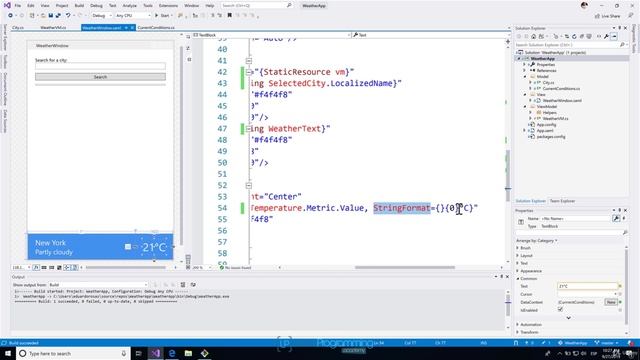The image size is (640, 360).
Task: Click the Navigate Backward toolbar icon
Action: [x=10, y=16]
